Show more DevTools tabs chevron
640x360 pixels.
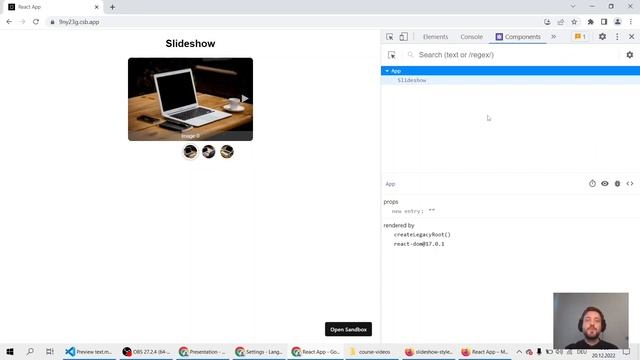tap(553, 37)
